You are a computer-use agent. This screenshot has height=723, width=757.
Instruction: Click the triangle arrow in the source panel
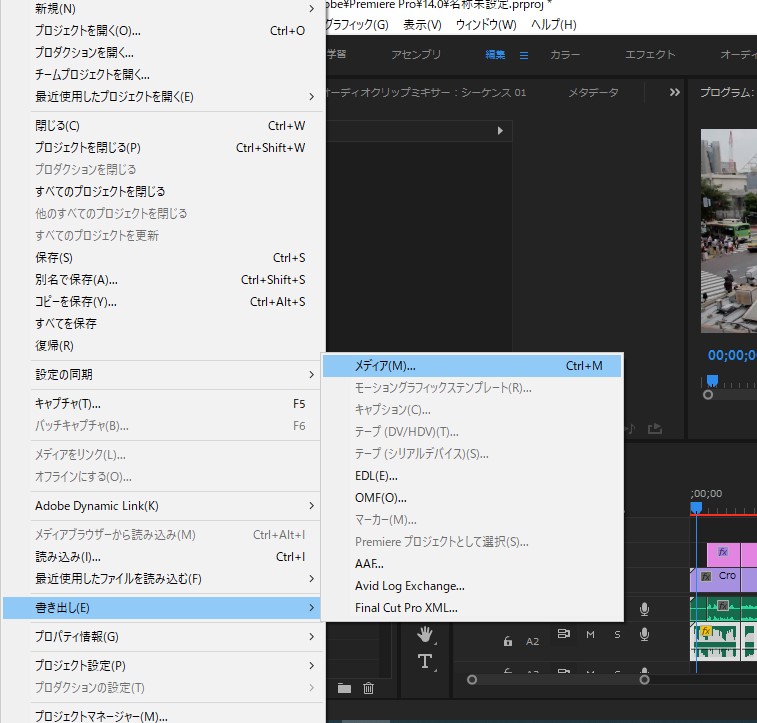(x=500, y=131)
